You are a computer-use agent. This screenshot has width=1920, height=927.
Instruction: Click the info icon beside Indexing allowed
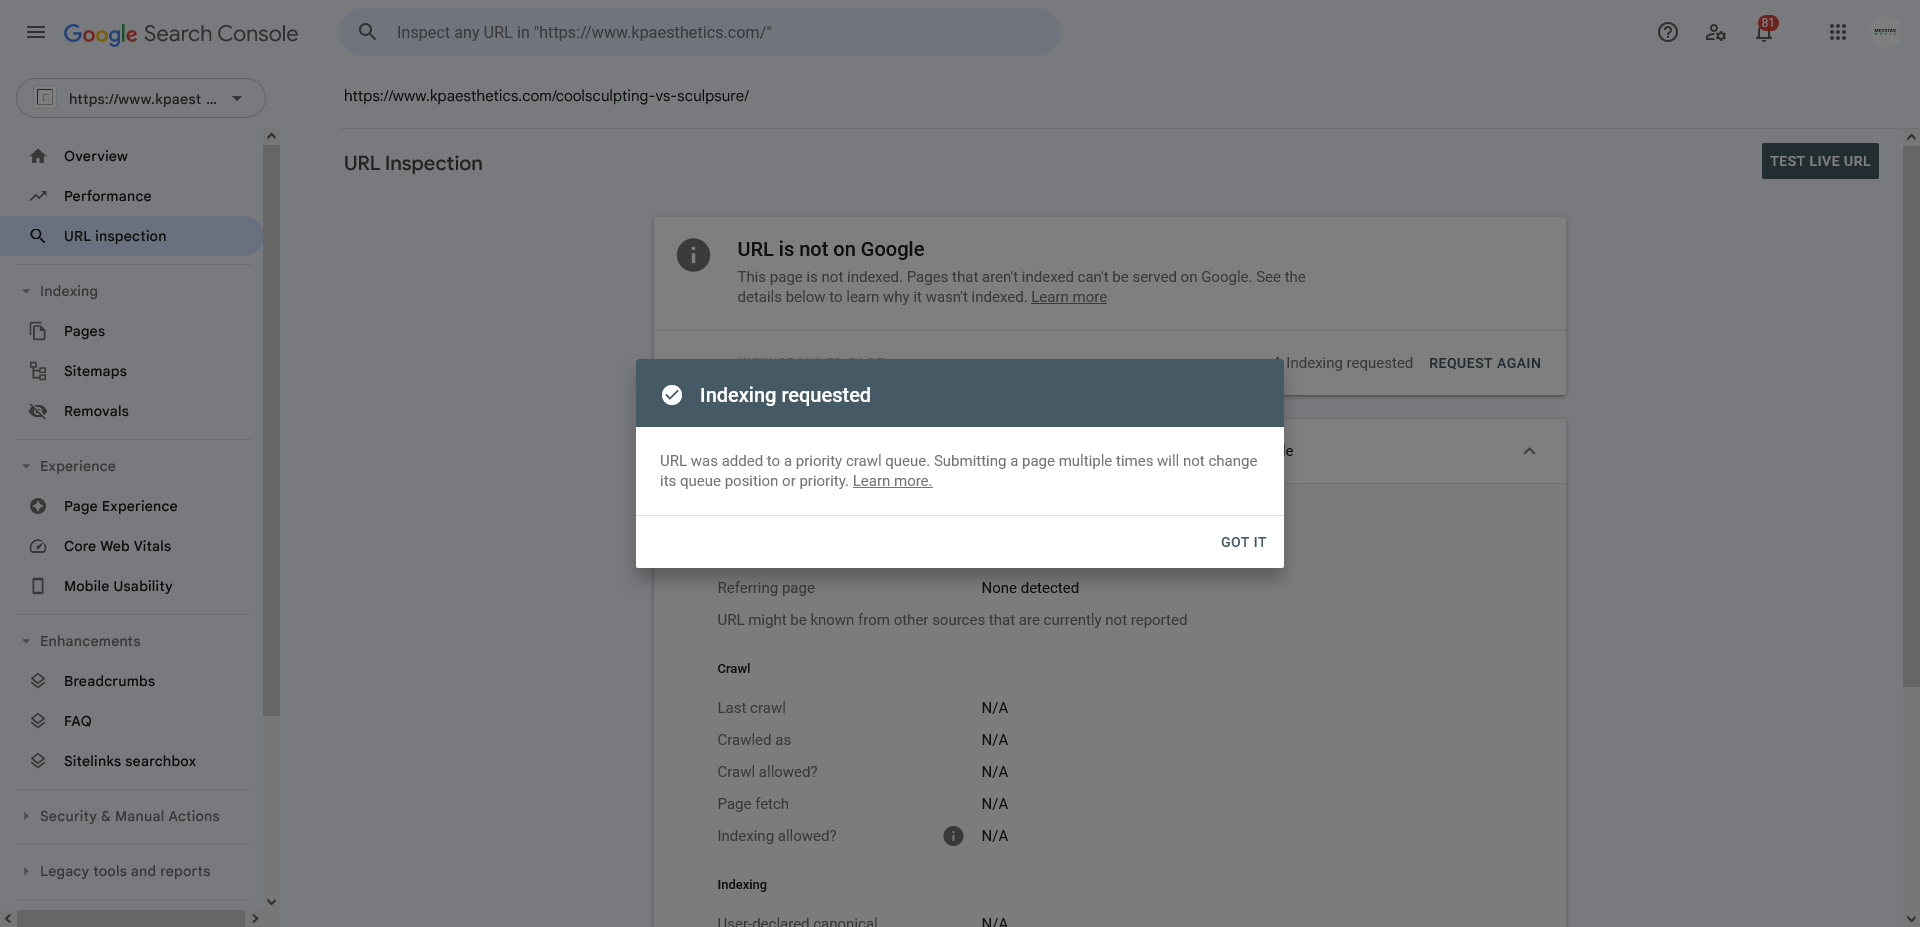coord(953,836)
